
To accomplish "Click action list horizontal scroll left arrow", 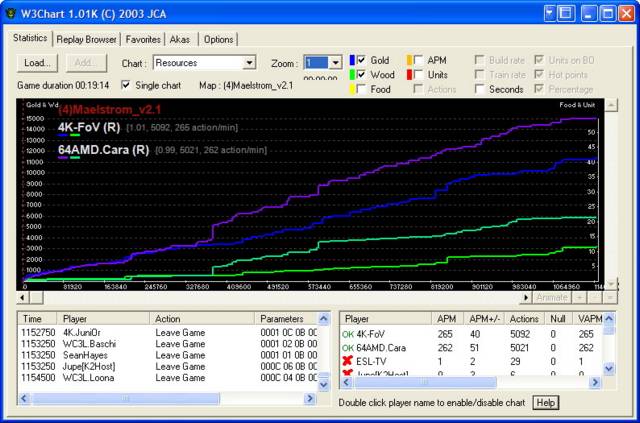I will tap(24, 398).
